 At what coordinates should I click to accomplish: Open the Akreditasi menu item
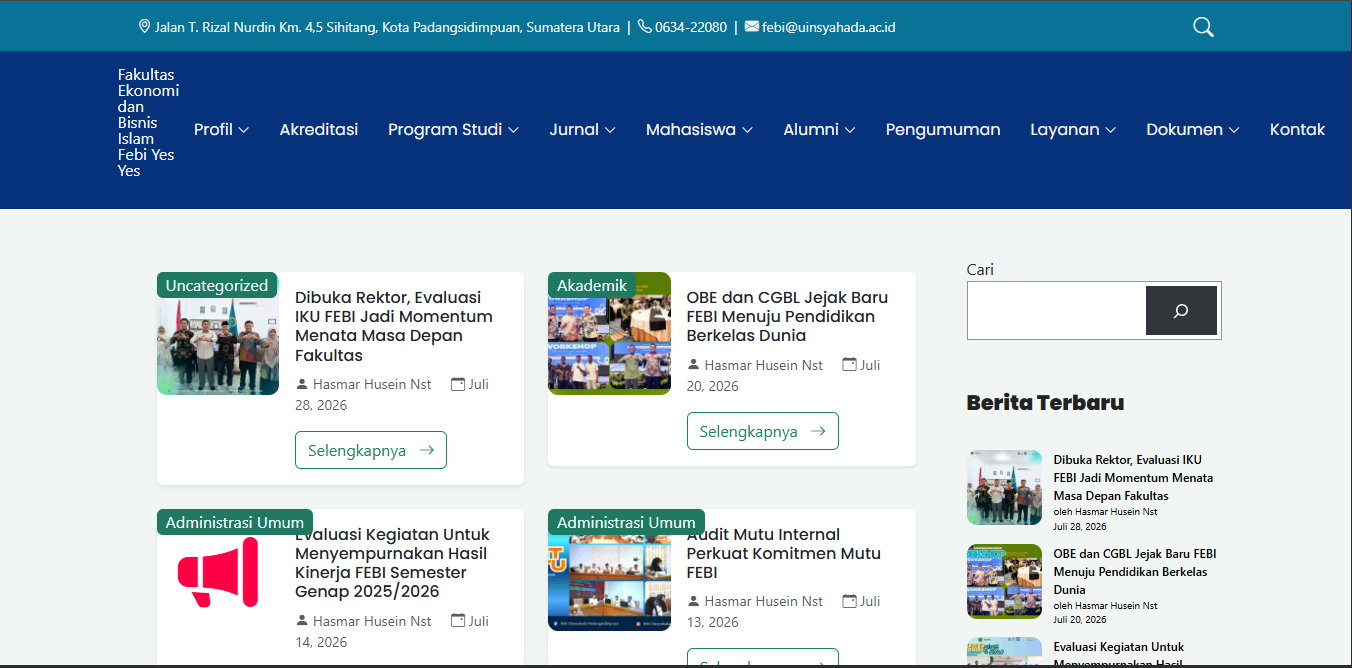tap(319, 129)
